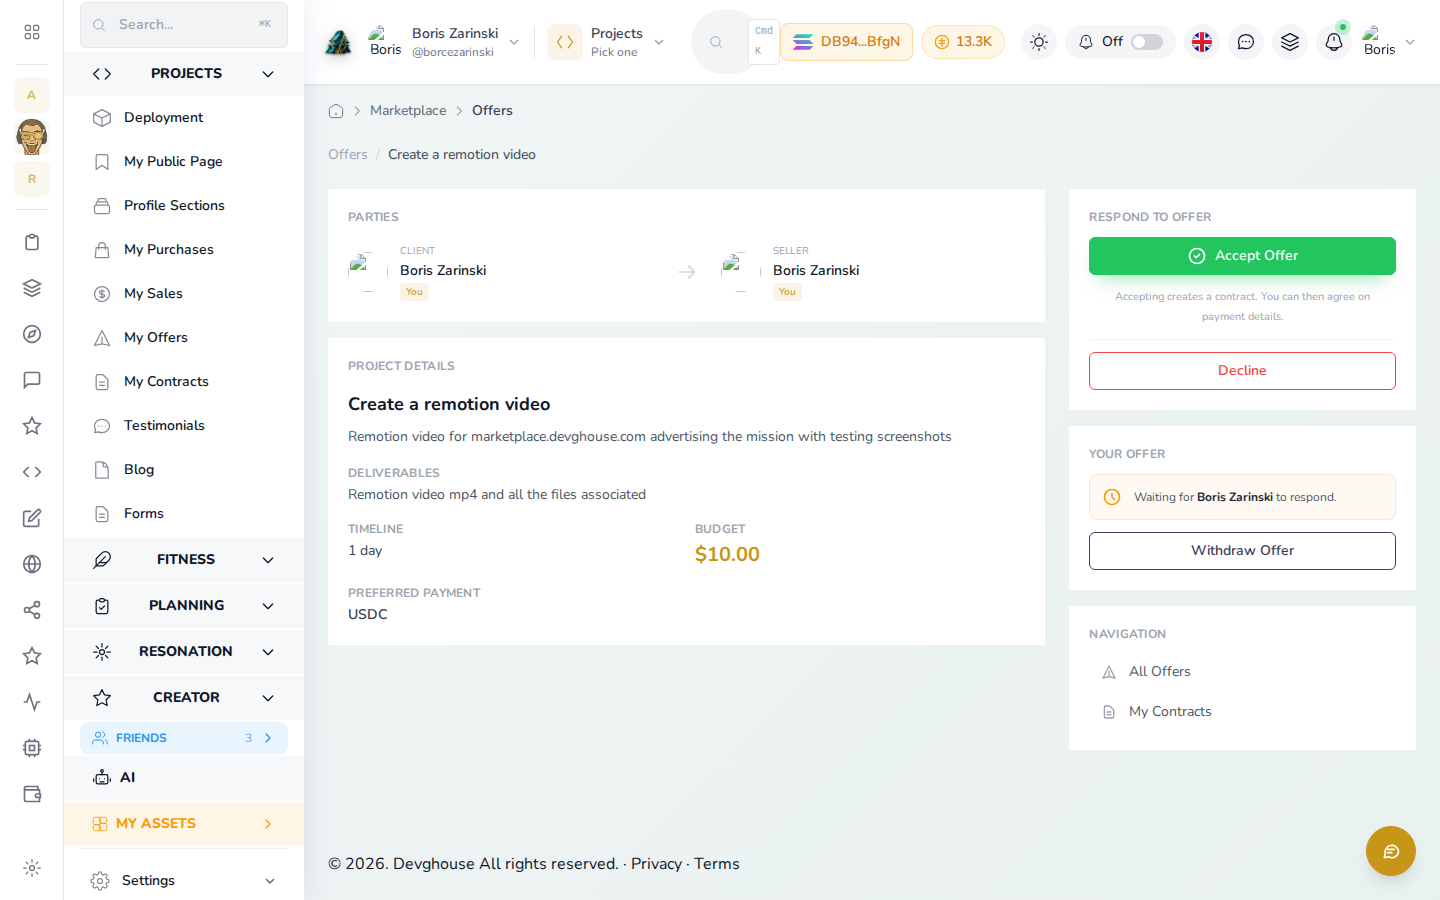Click the Withdraw Offer button
1440x900 pixels.
coord(1242,551)
